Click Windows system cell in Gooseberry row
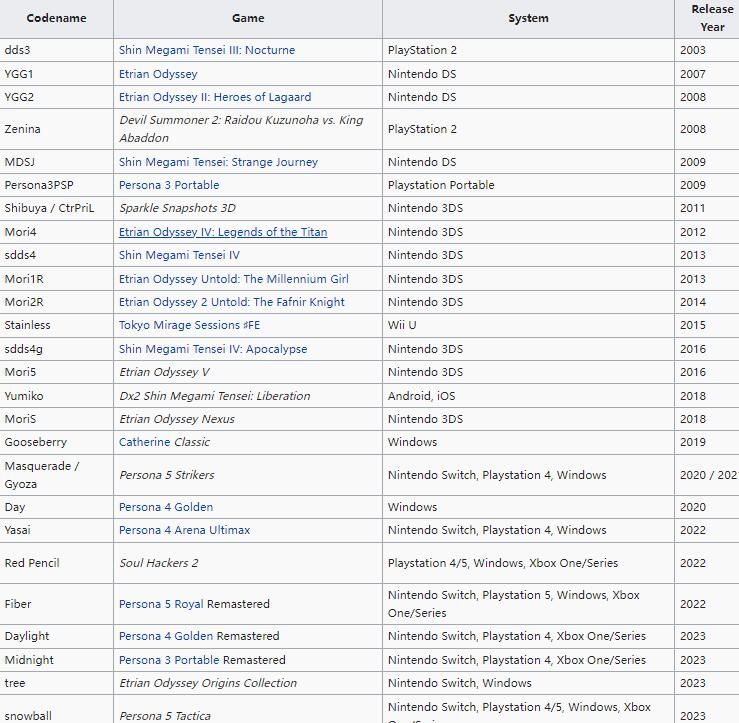 (x=528, y=442)
